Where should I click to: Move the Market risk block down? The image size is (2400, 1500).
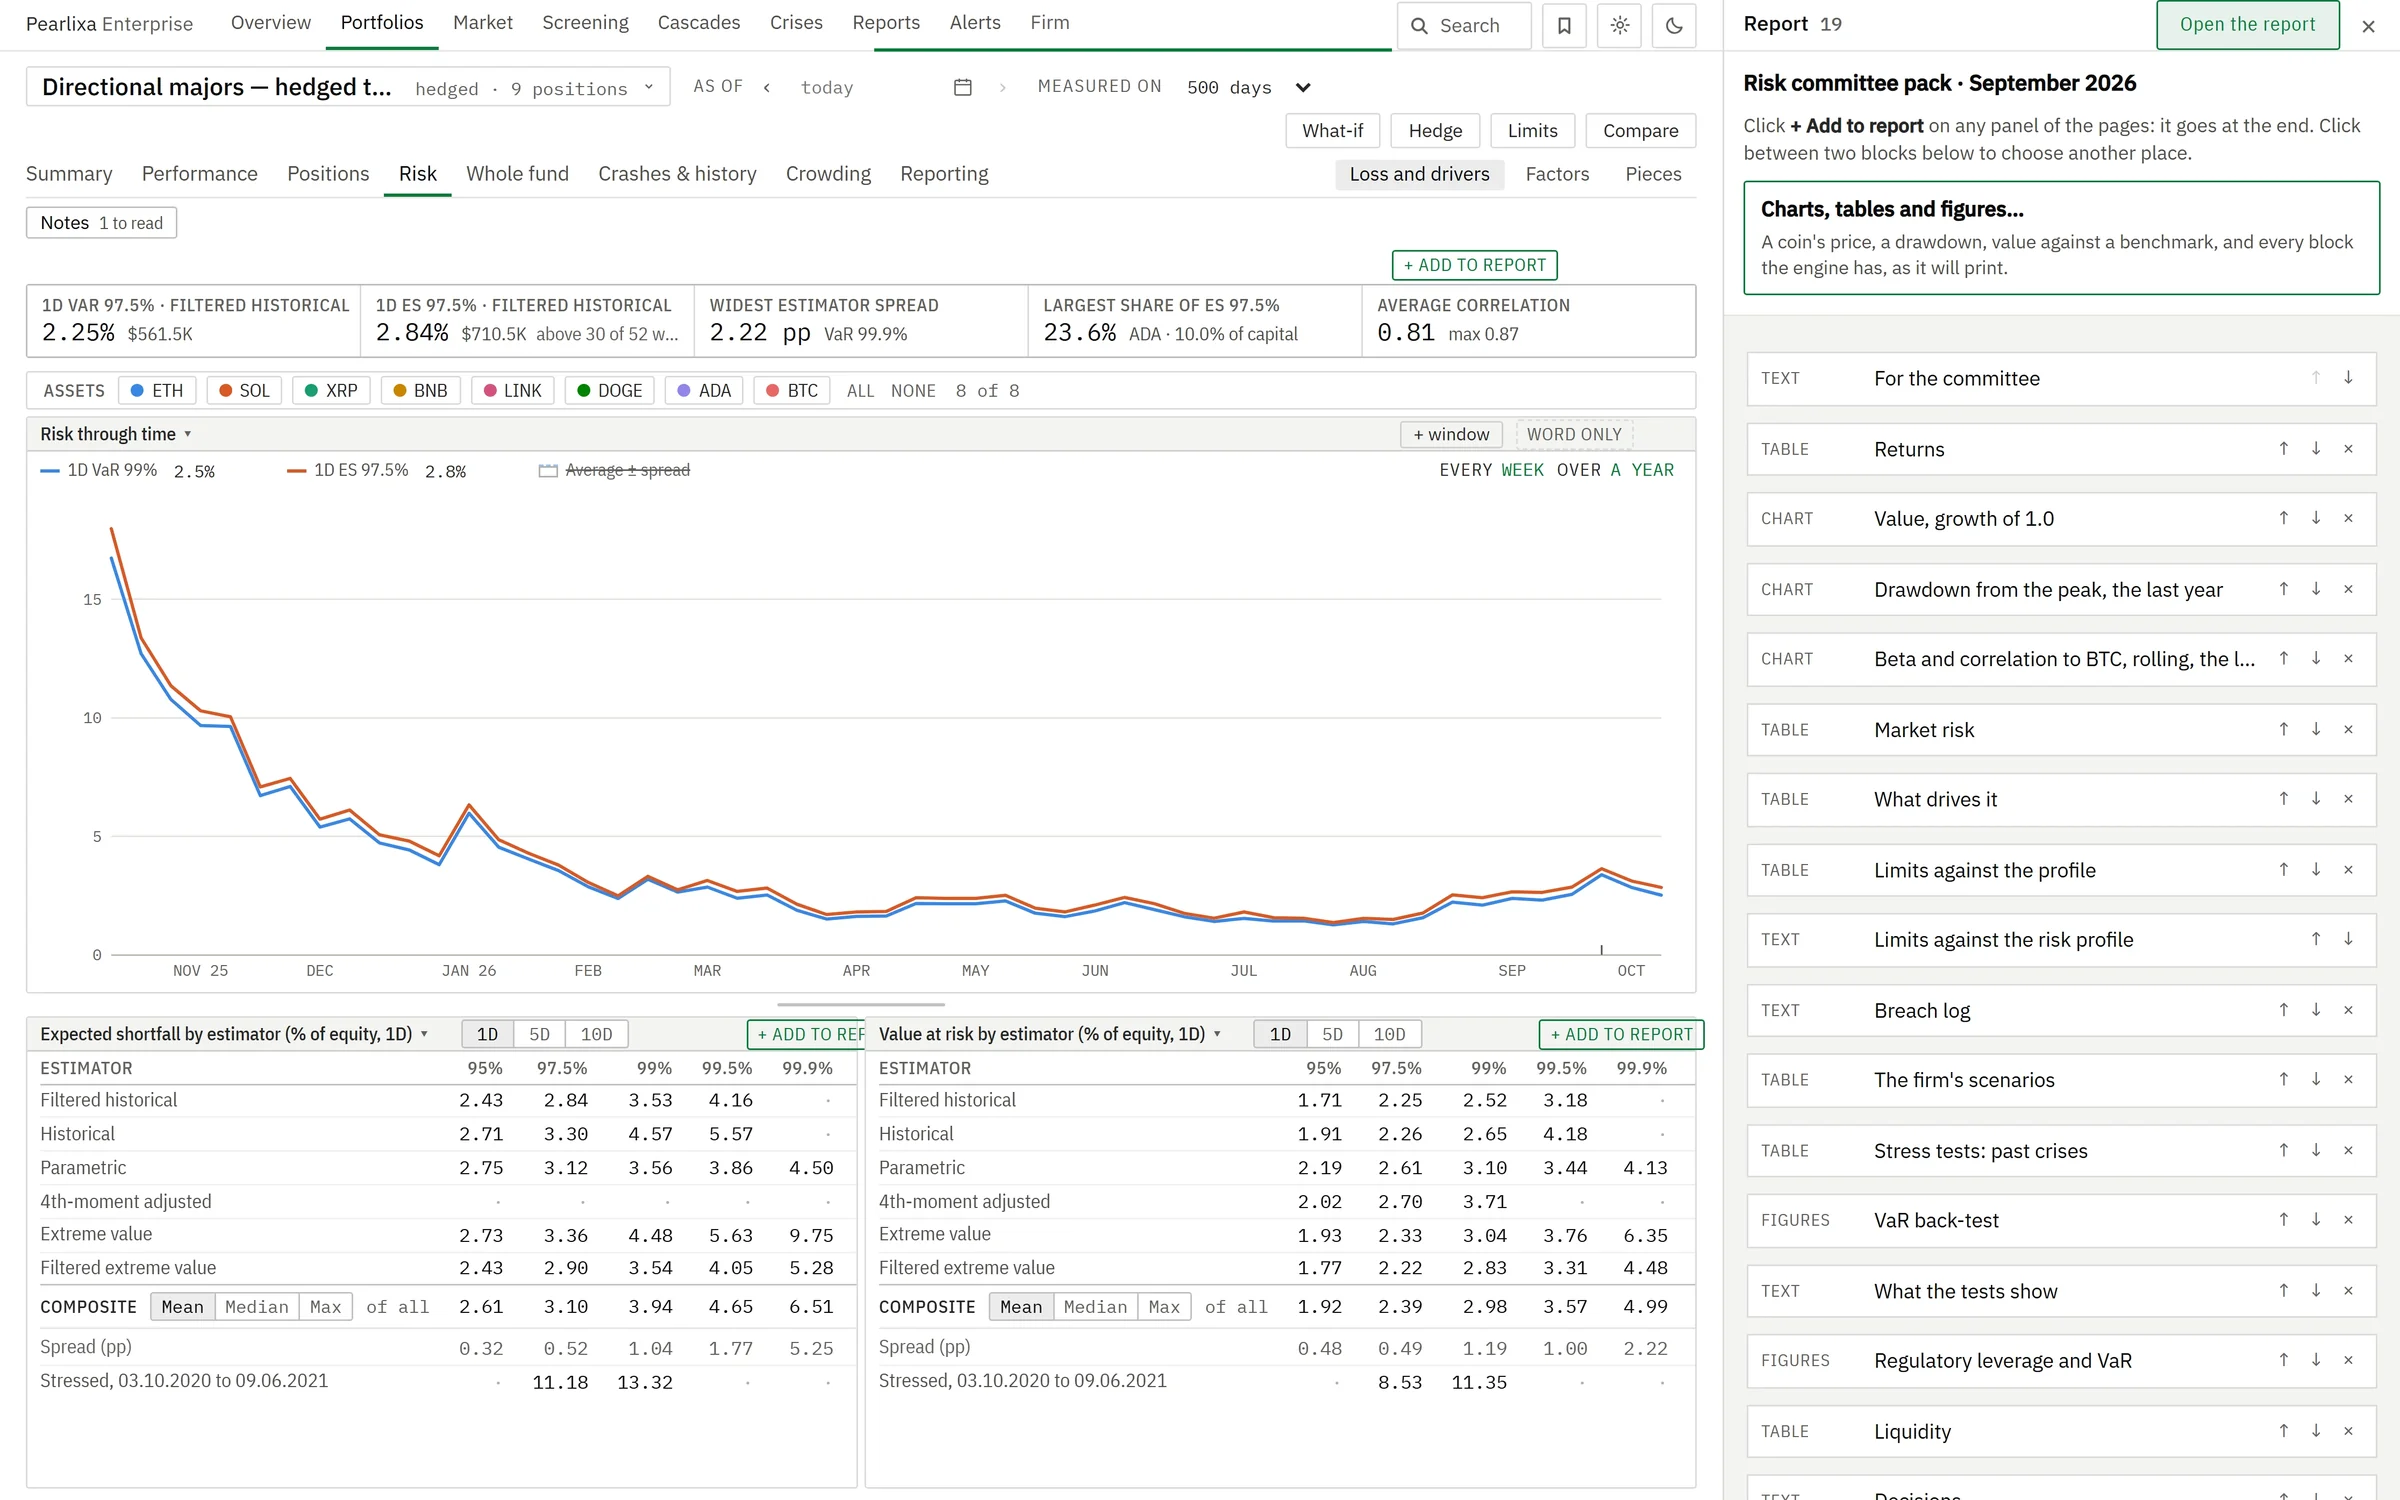pyautogui.click(x=2316, y=729)
